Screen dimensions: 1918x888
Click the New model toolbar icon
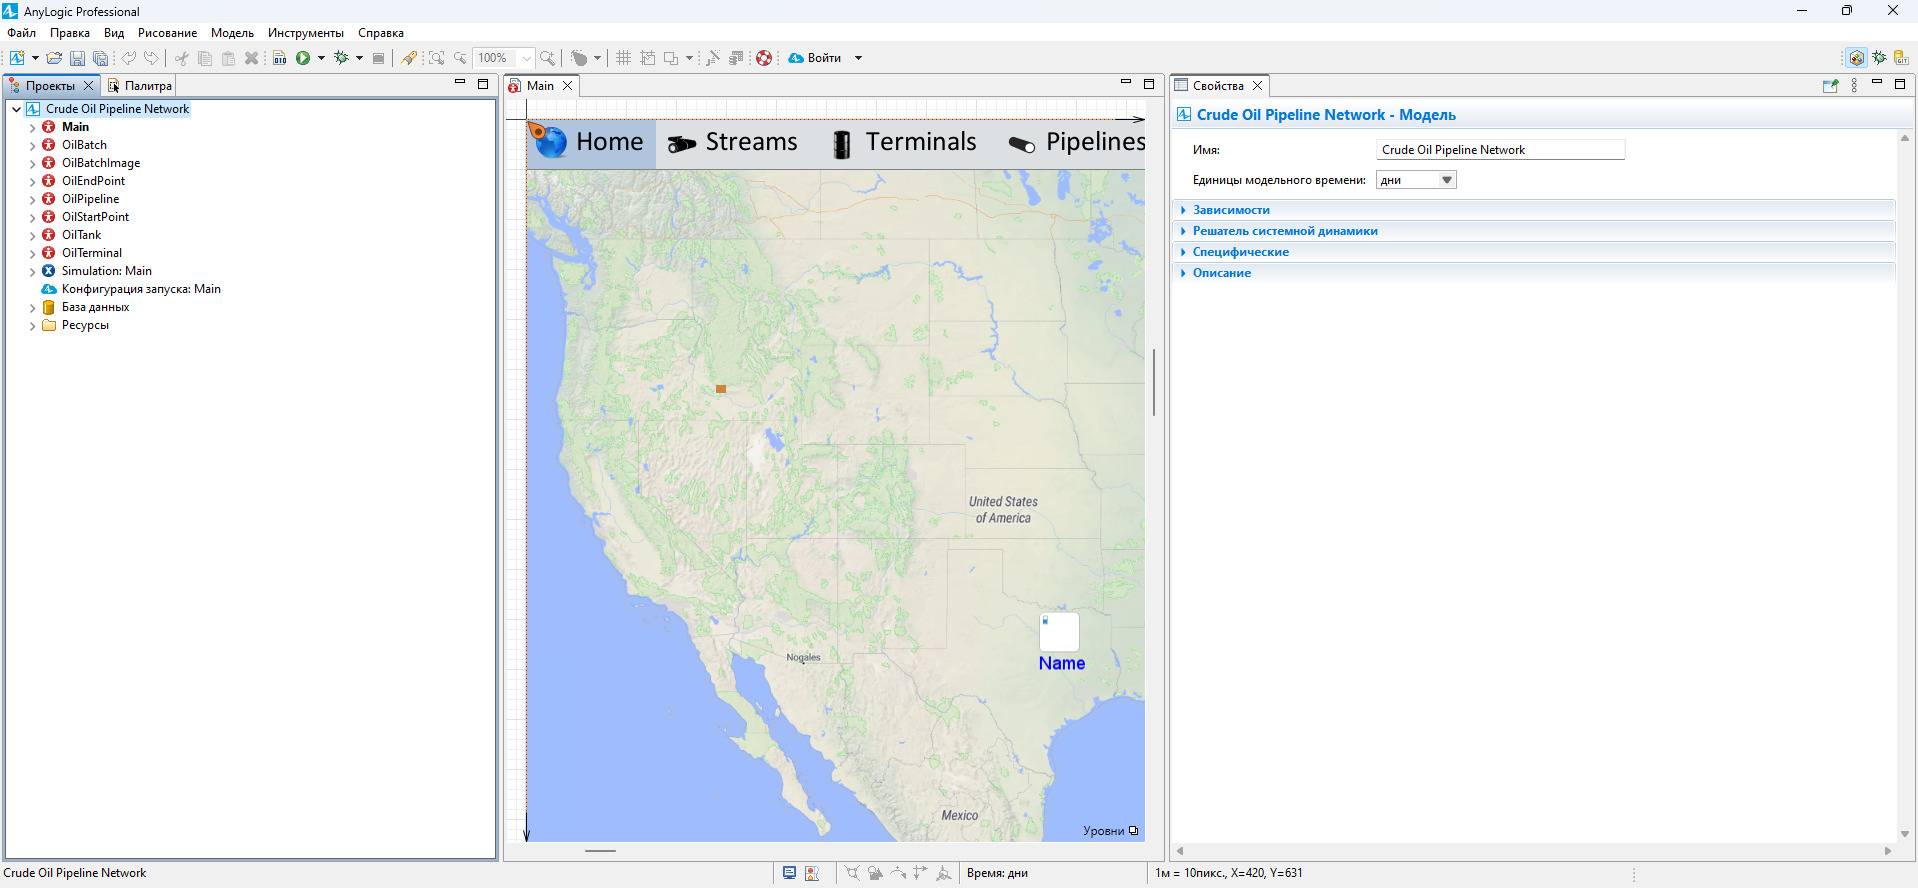[x=17, y=58]
